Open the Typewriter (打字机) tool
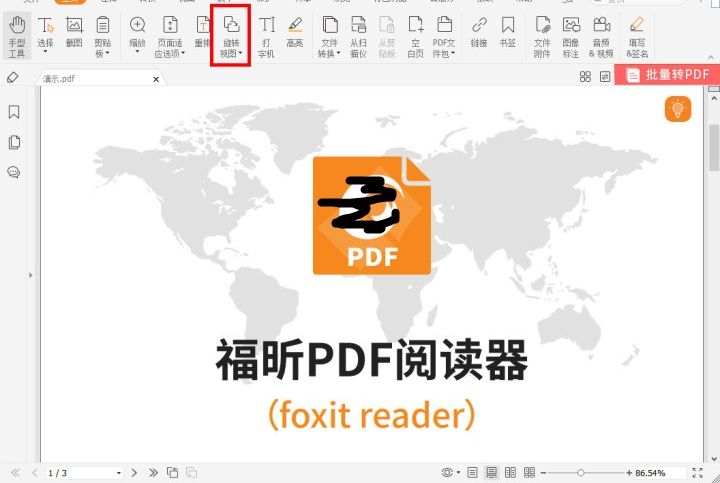 click(x=266, y=36)
